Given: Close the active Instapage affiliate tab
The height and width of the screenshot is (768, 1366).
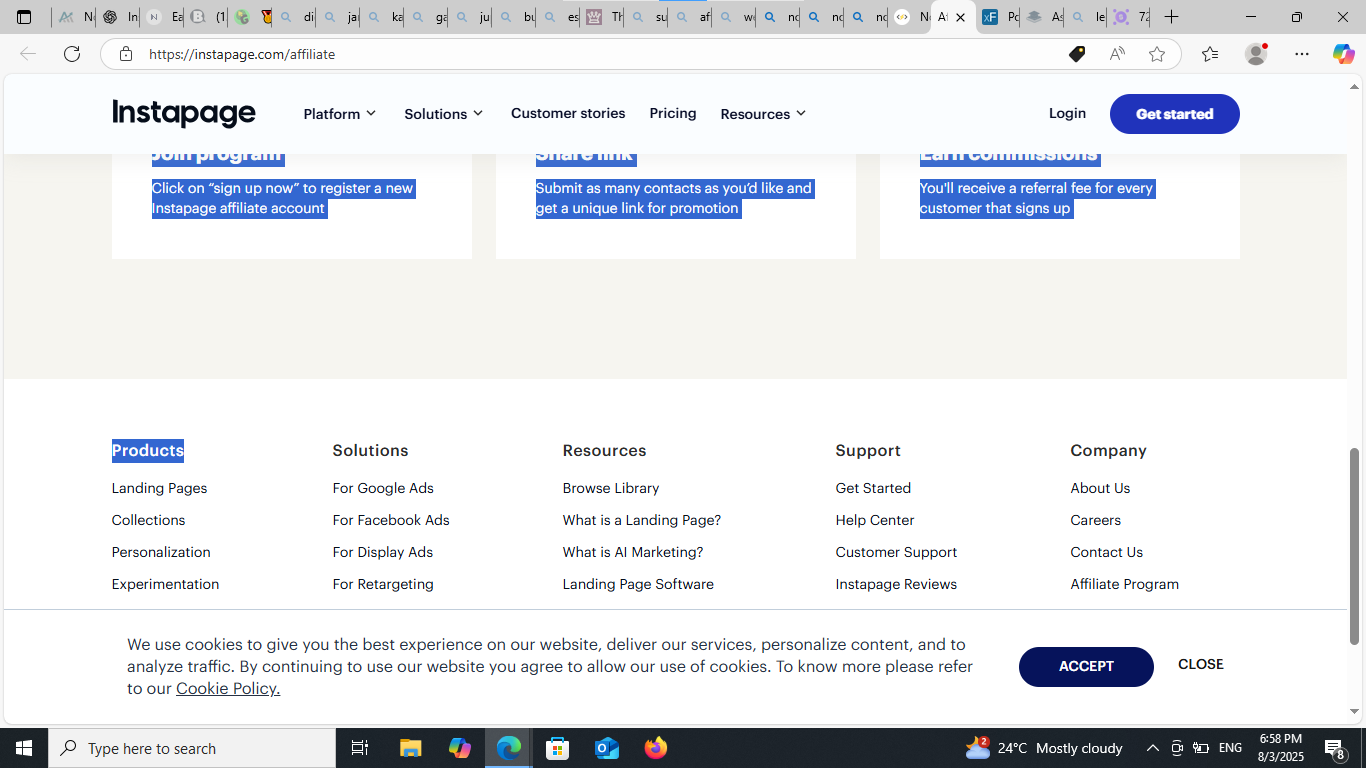Looking at the screenshot, I should click(960, 17).
